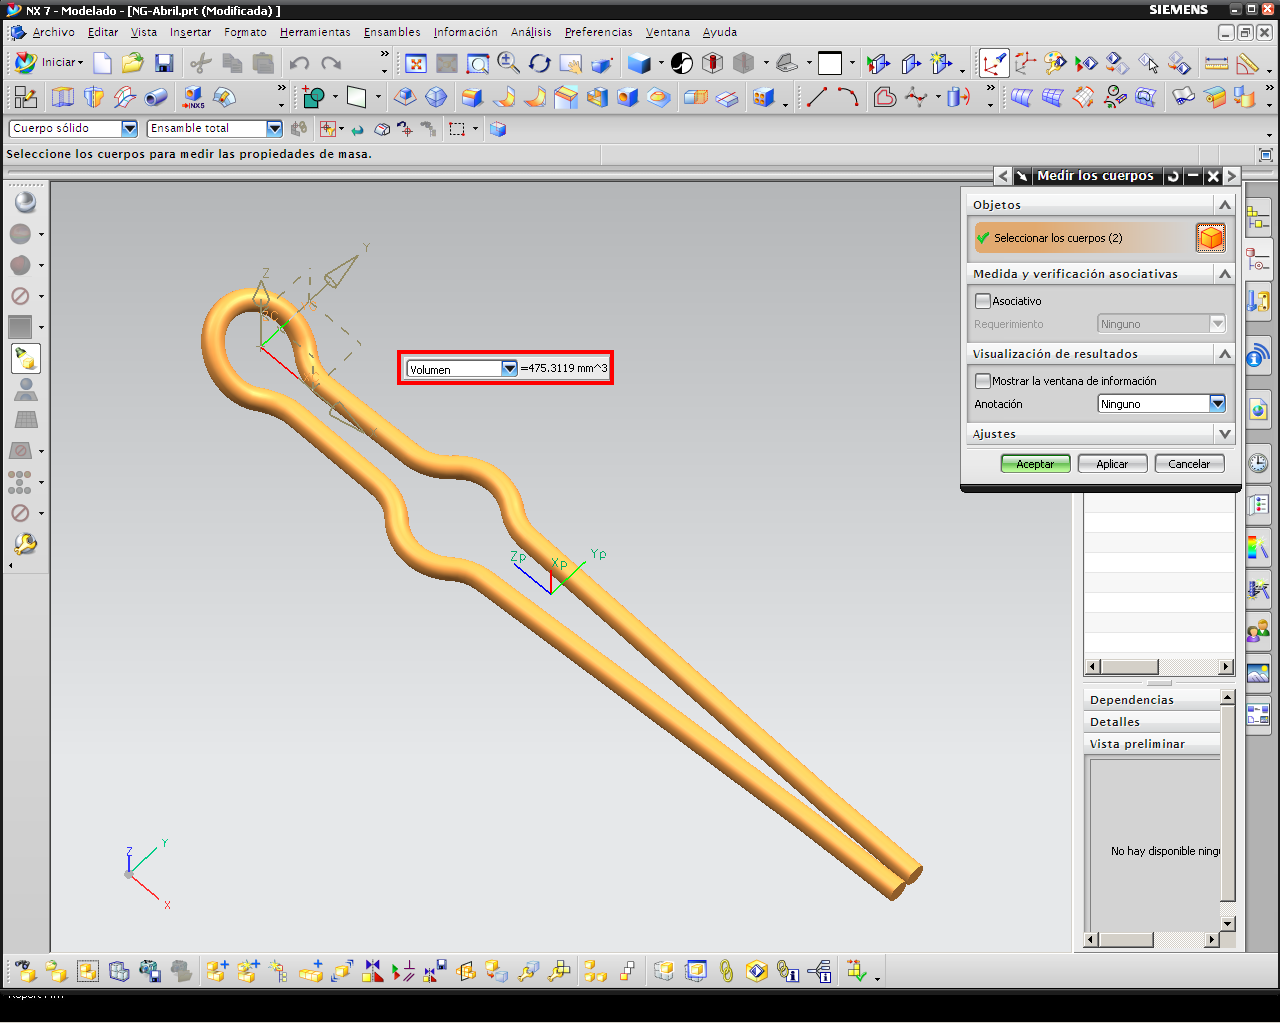Open the Análisis menu
1280x1024 pixels.
[x=531, y=32]
